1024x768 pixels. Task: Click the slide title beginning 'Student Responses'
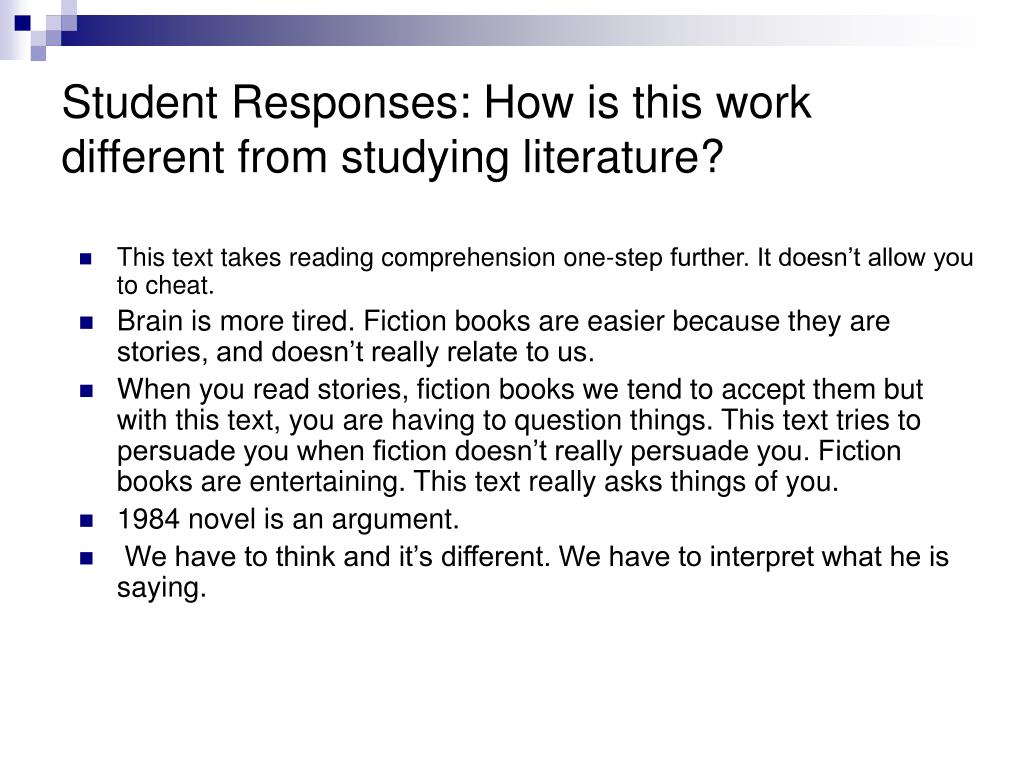click(436, 129)
